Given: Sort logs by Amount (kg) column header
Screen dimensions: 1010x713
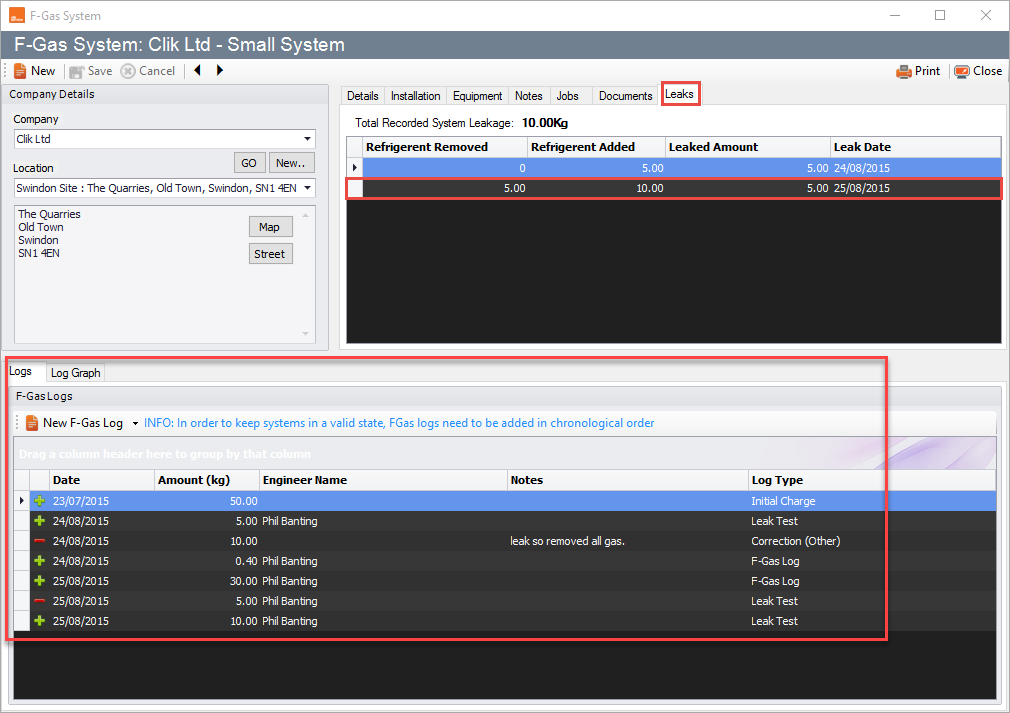Looking at the screenshot, I should (207, 480).
